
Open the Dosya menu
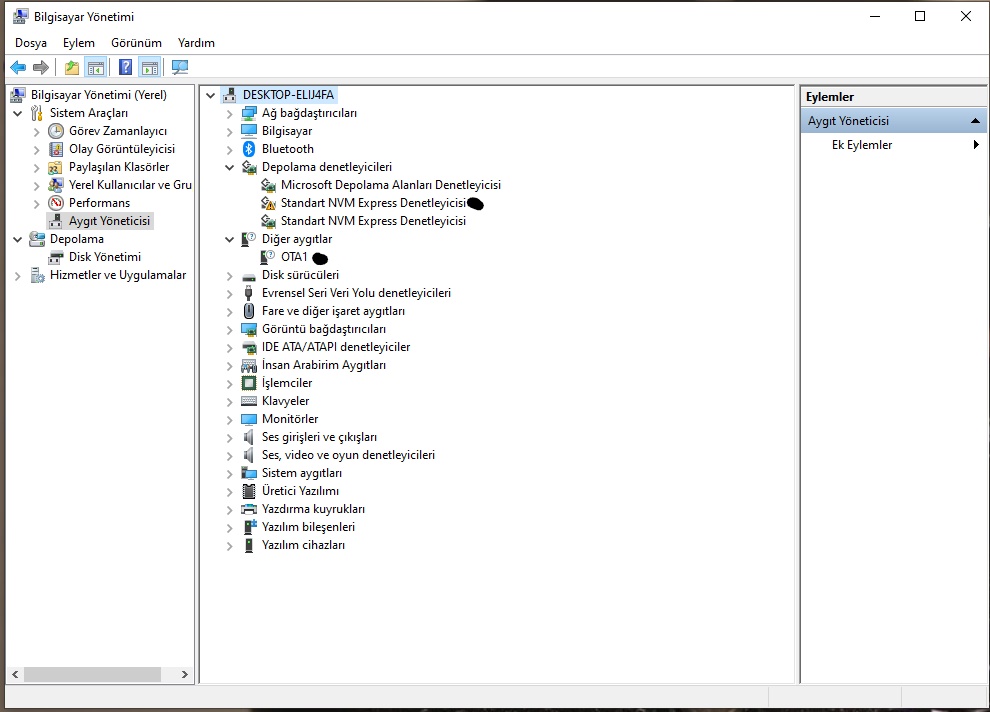click(31, 43)
